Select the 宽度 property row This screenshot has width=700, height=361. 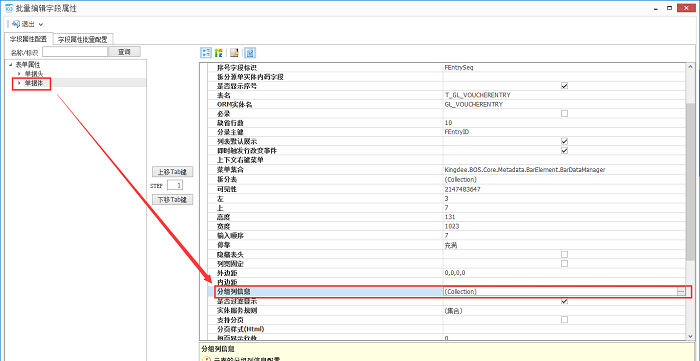tap(447, 226)
